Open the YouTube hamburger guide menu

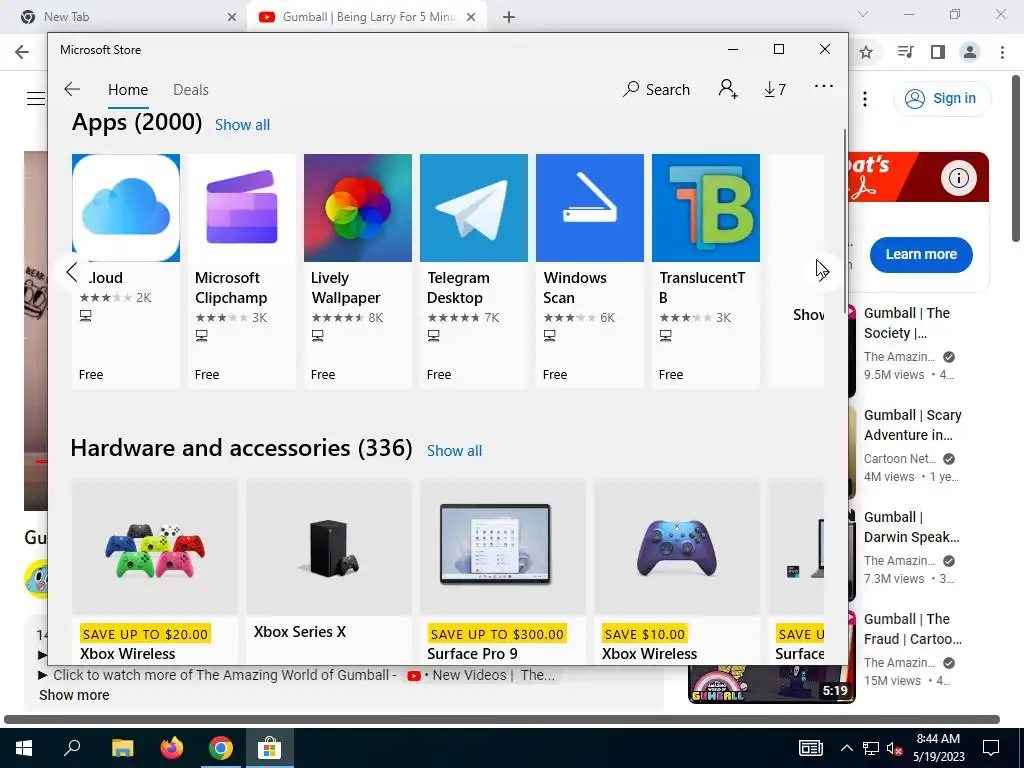click(36, 99)
